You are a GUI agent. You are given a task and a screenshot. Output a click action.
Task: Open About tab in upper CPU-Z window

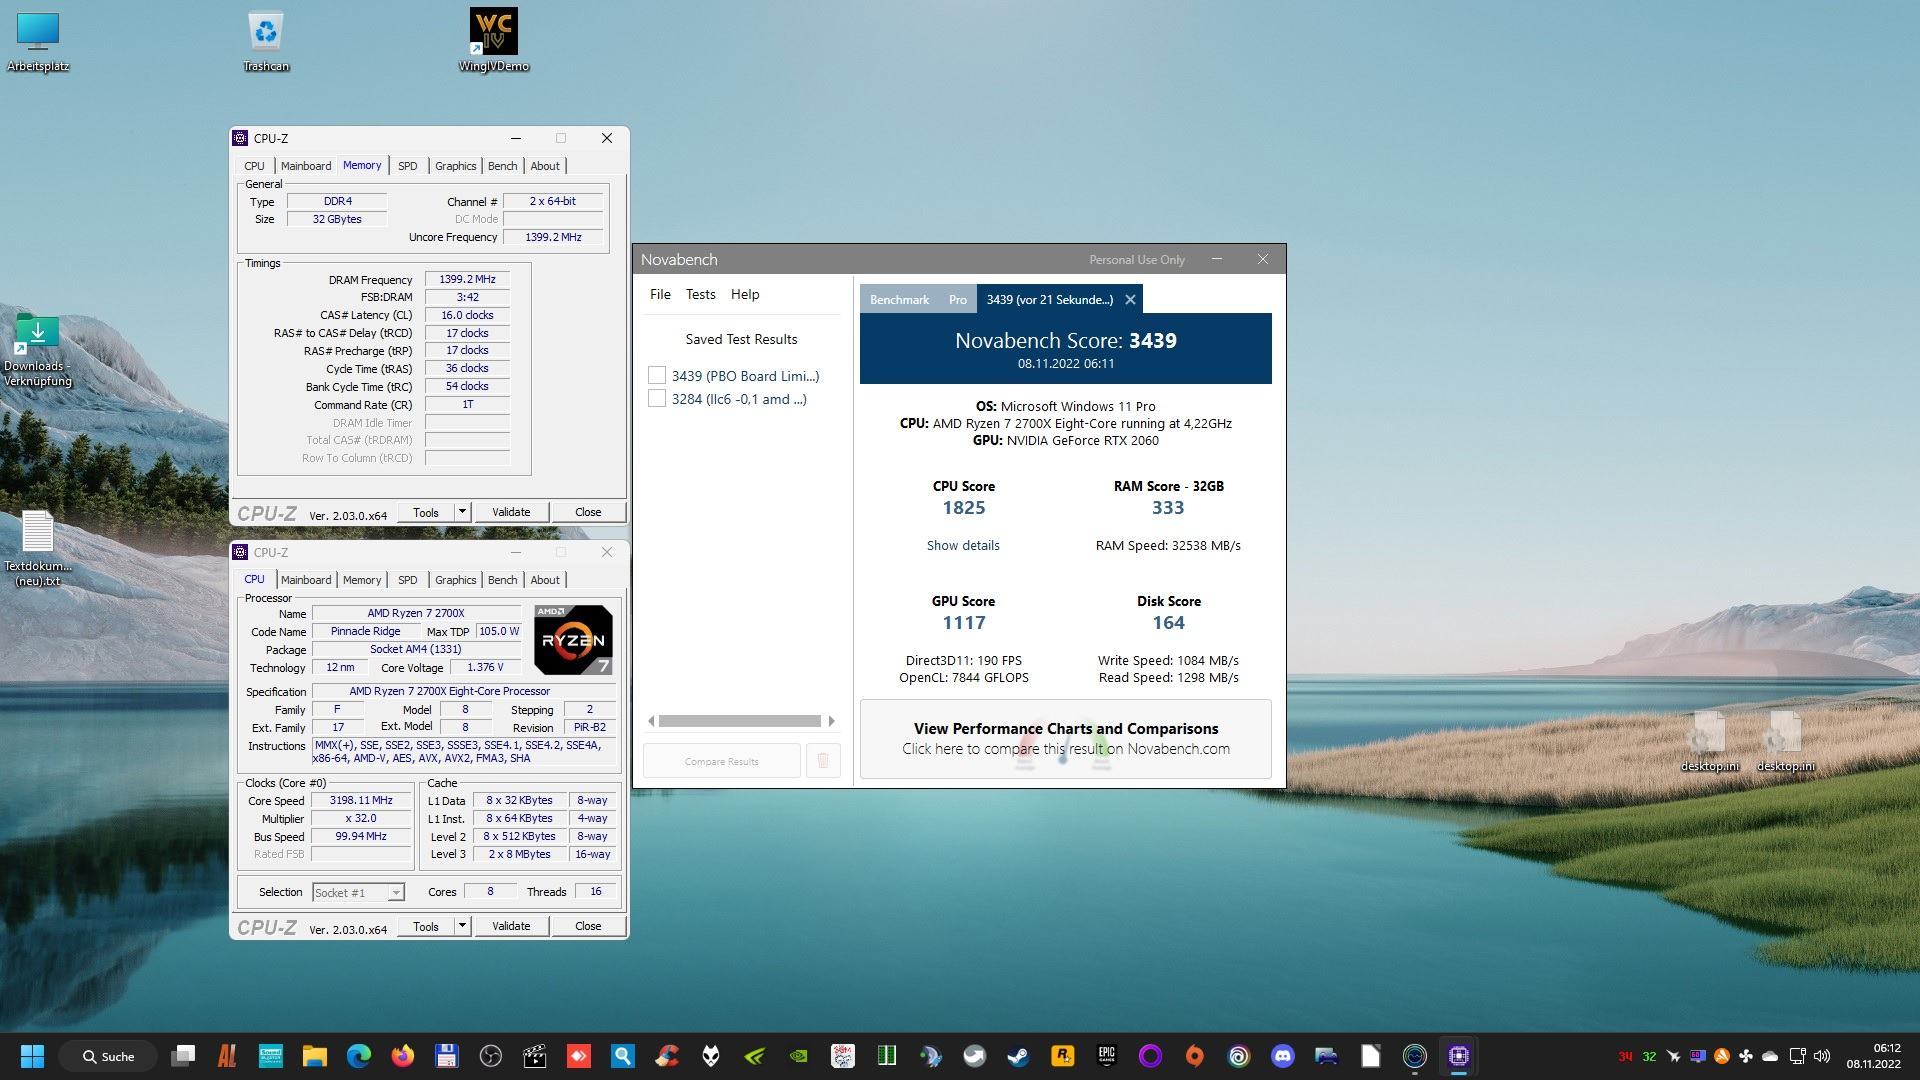point(545,166)
